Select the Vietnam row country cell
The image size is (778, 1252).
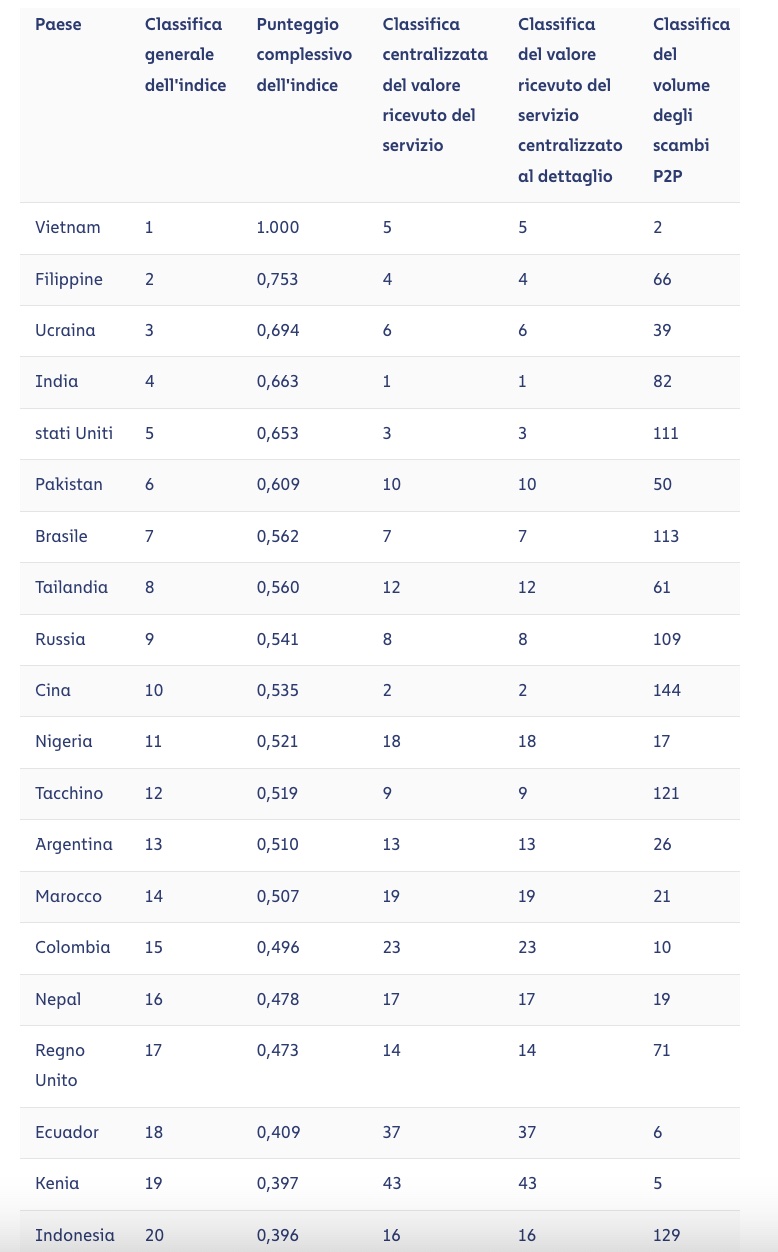coord(68,227)
